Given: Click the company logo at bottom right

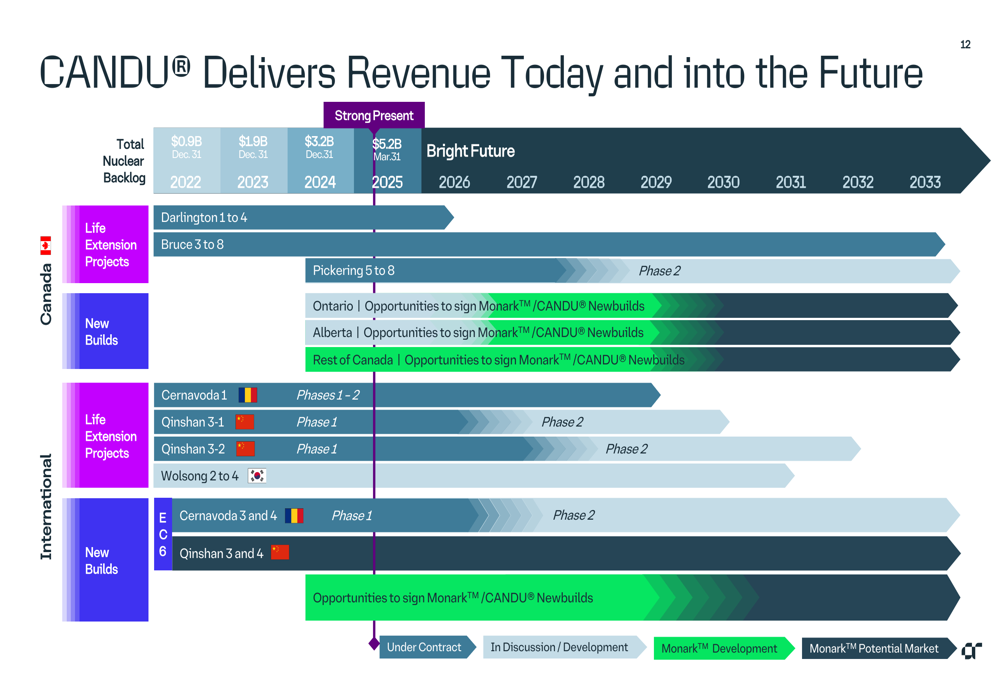Looking at the screenshot, I should click(971, 651).
